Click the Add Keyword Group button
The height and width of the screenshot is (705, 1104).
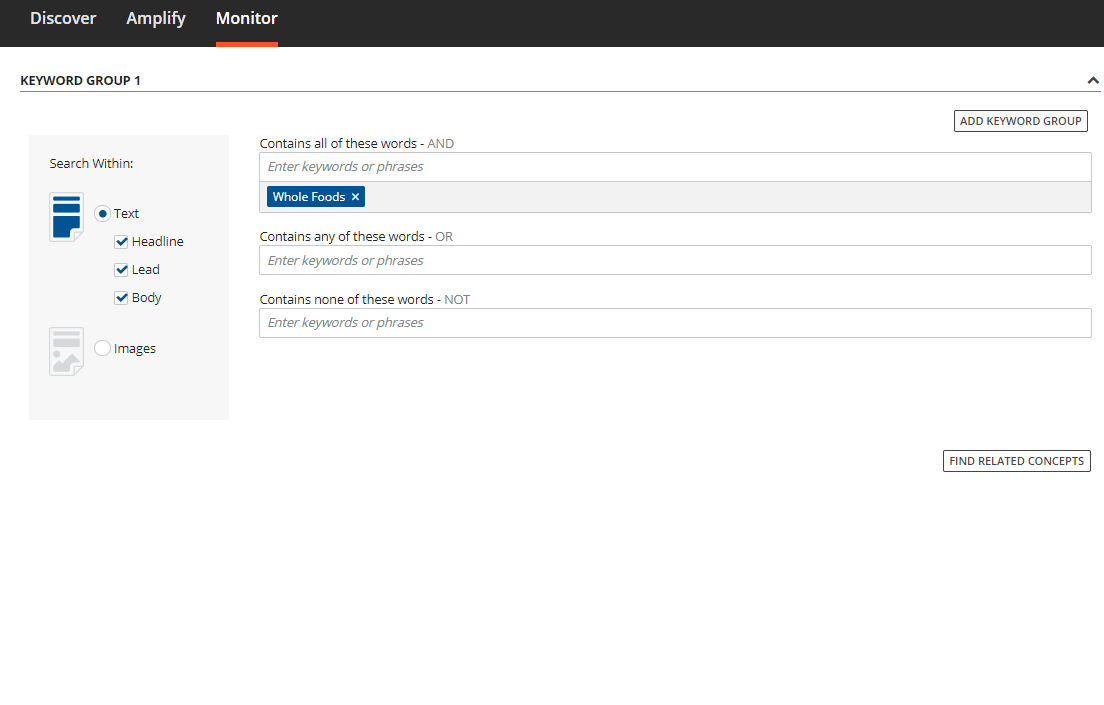tap(1020, 121)
